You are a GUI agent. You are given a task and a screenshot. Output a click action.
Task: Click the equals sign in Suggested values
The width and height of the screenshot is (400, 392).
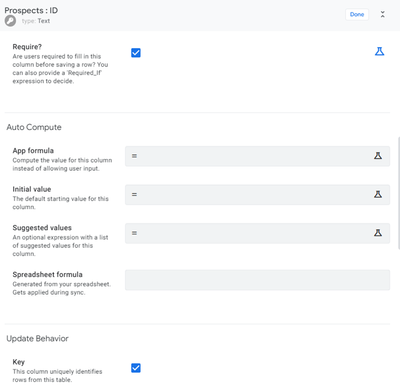point(134,233)
